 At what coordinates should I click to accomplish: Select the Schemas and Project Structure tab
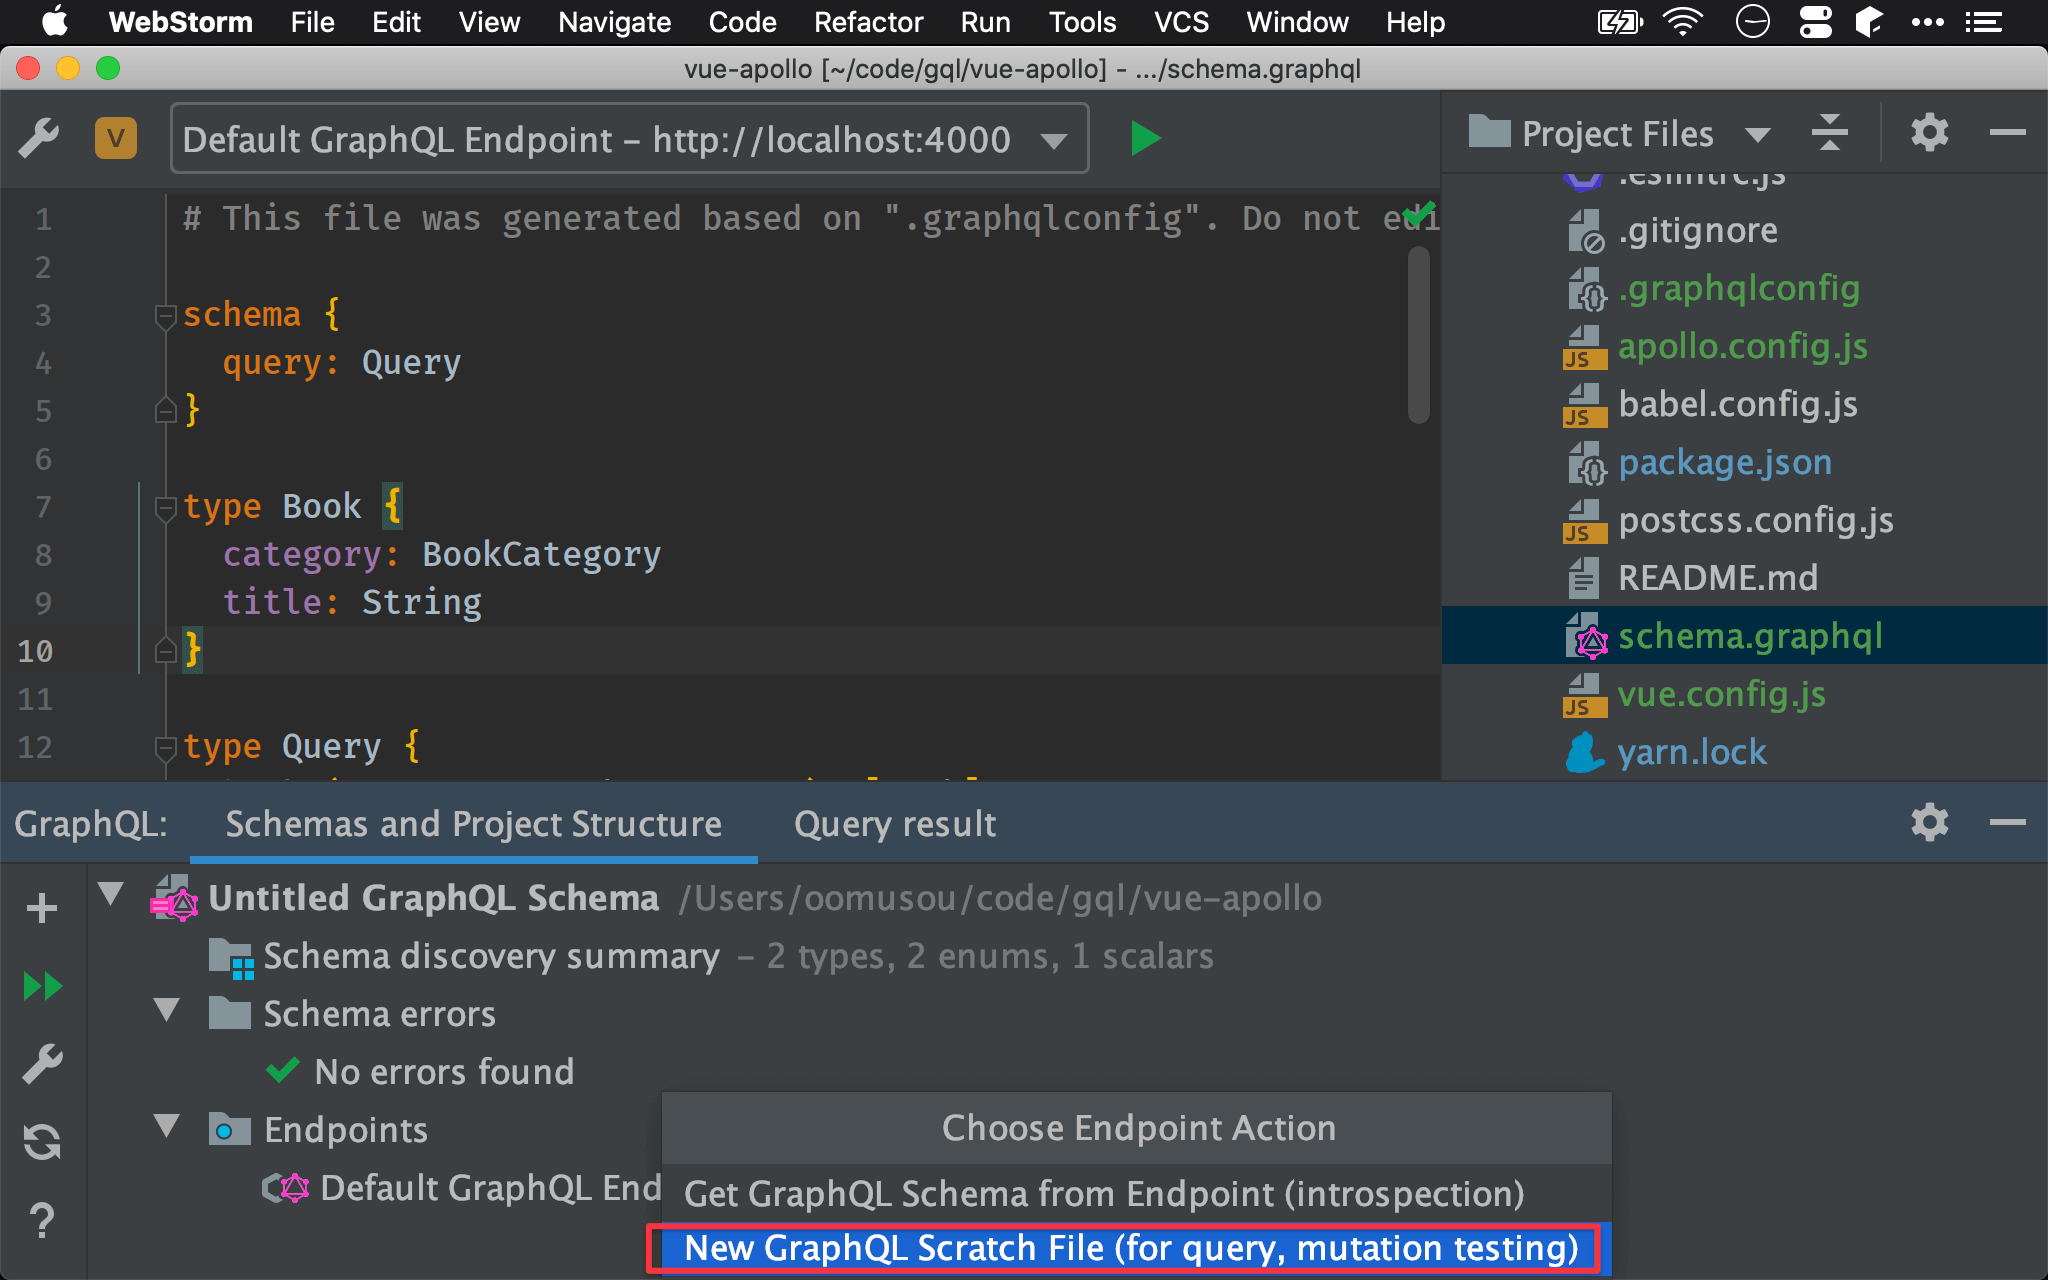click(472, 823)
